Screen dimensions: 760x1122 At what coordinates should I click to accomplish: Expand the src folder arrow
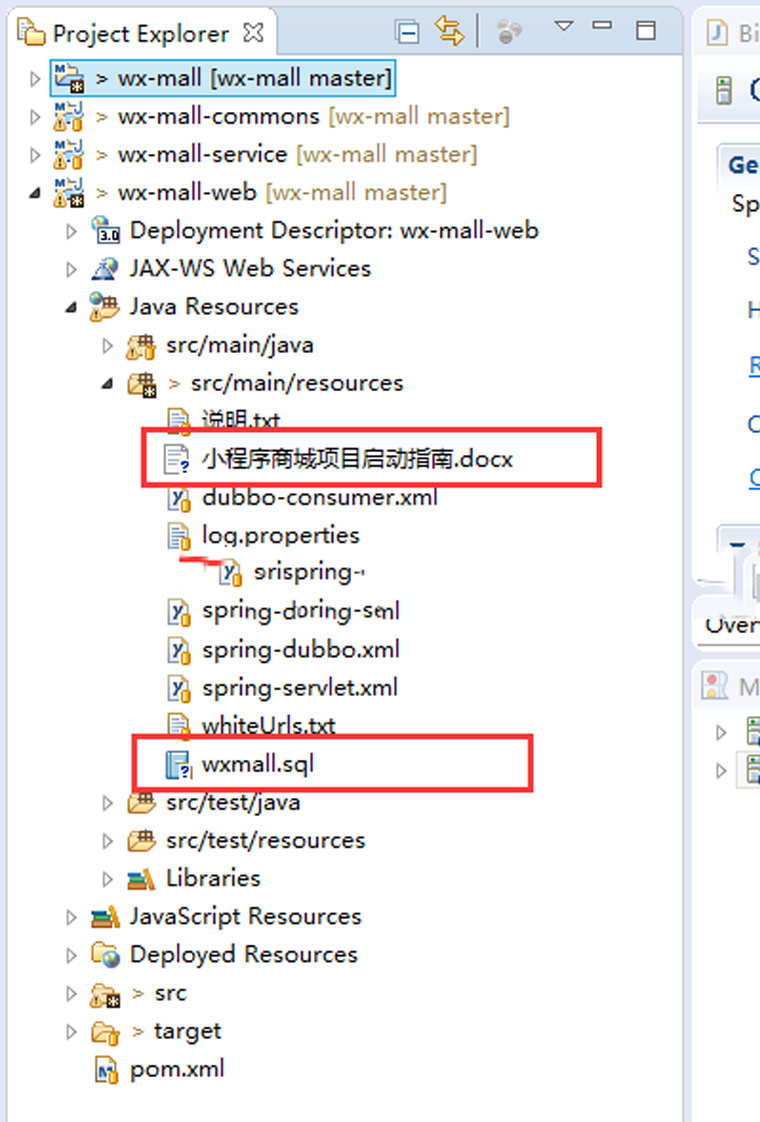(71, 993)
